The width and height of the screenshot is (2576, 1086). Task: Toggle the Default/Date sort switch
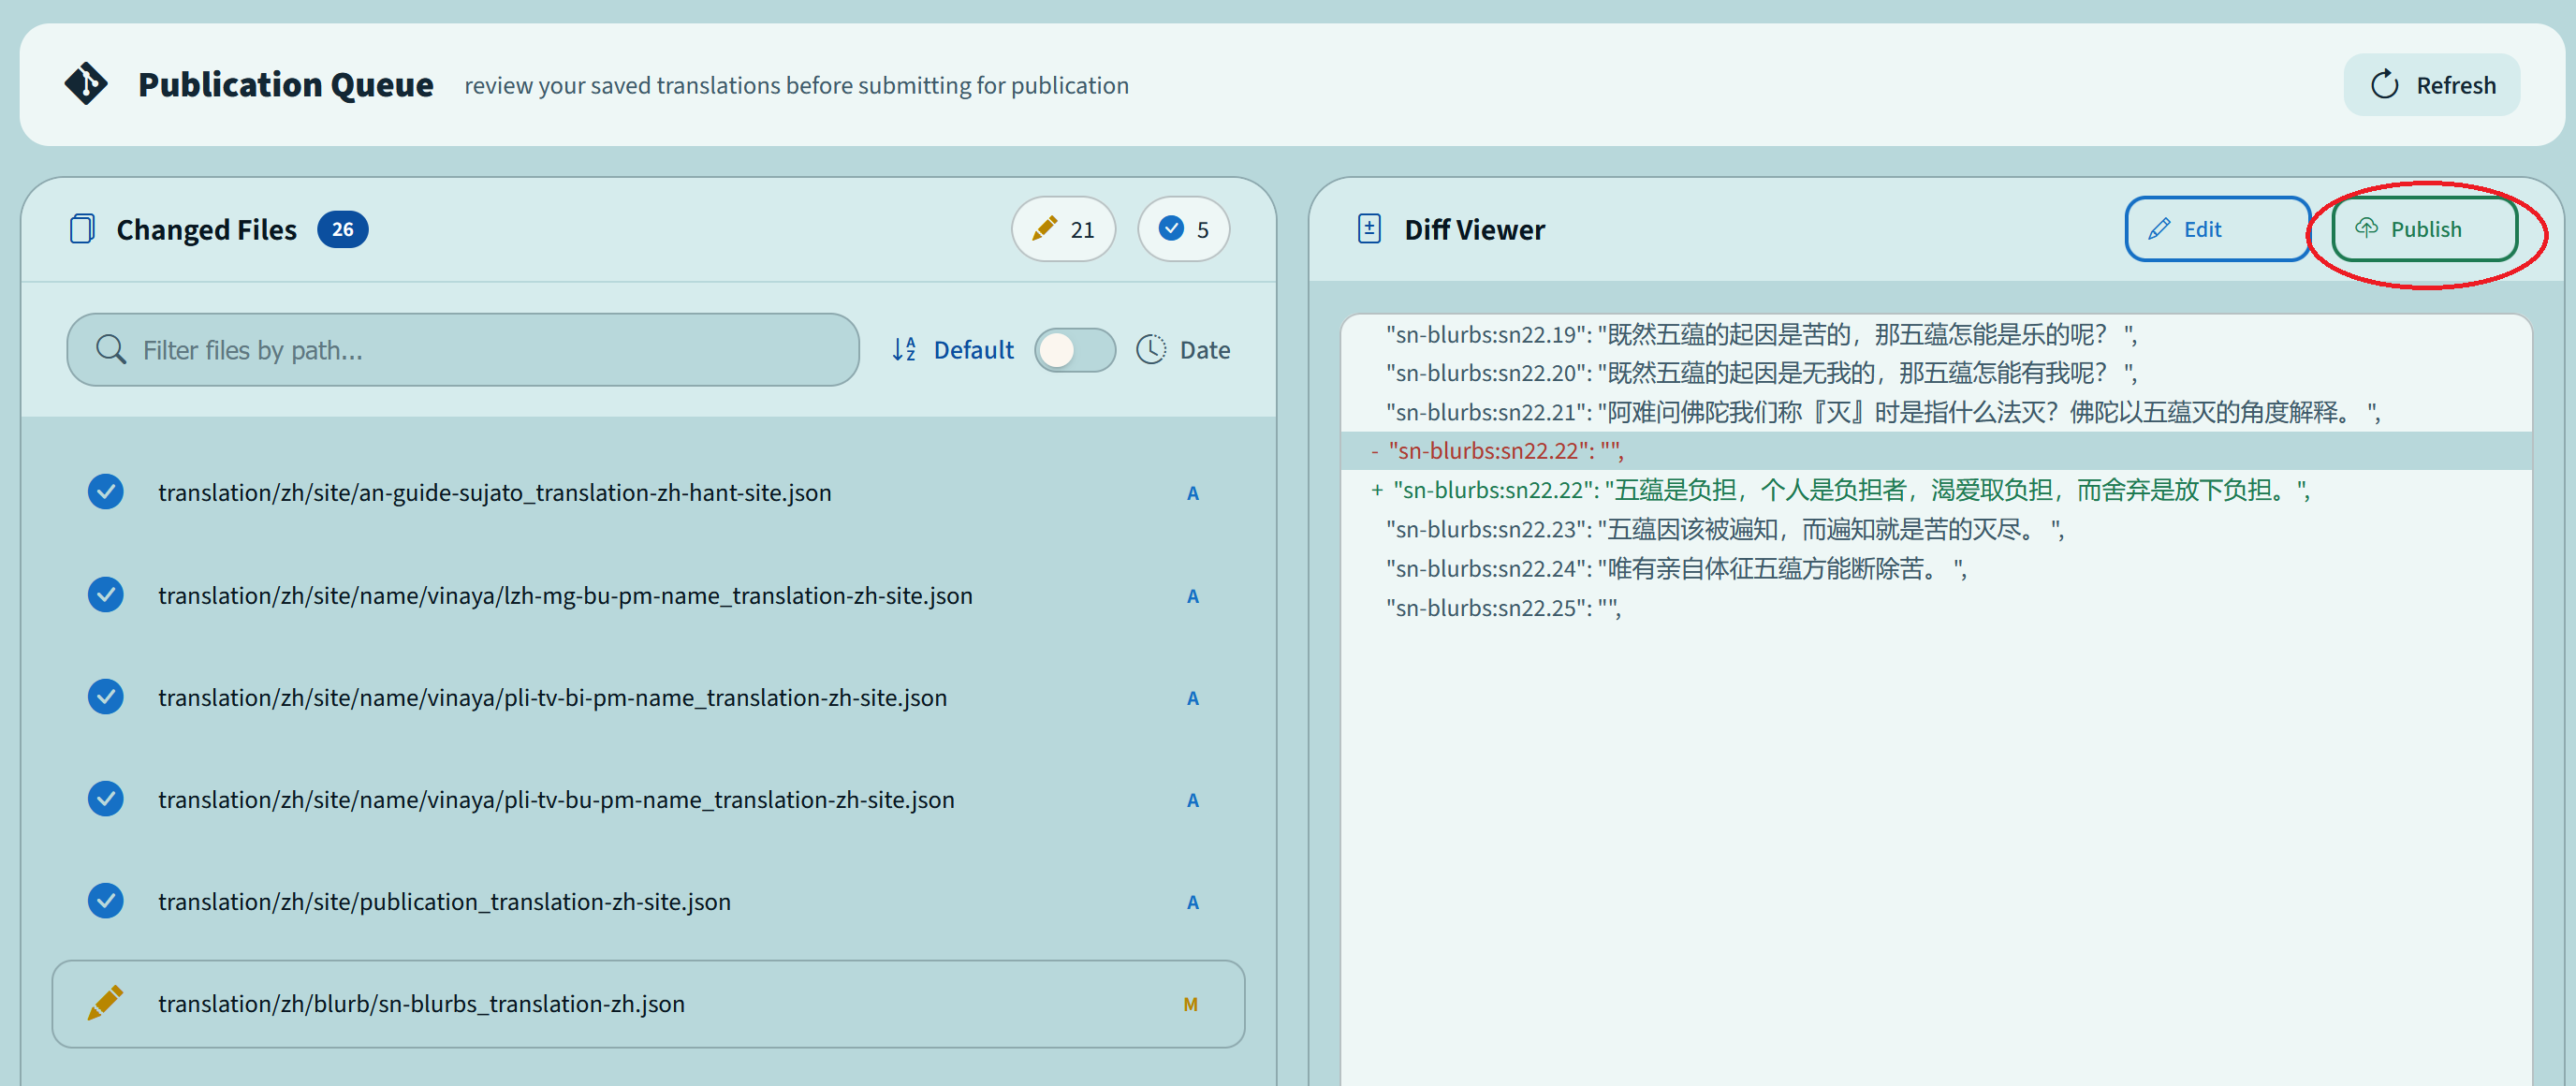1075,350
